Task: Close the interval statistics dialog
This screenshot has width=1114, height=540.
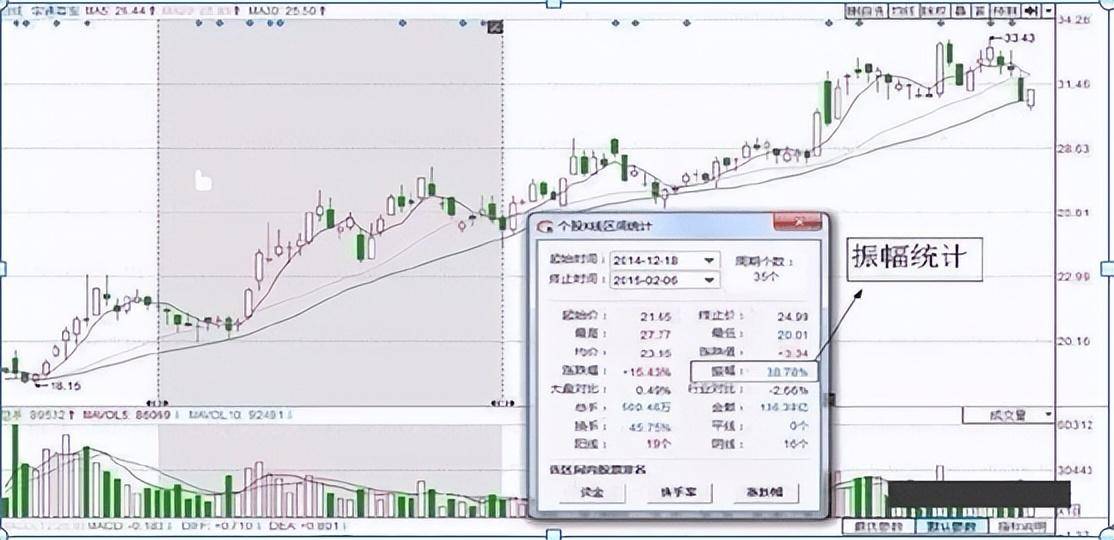Action: coord(800,221)
